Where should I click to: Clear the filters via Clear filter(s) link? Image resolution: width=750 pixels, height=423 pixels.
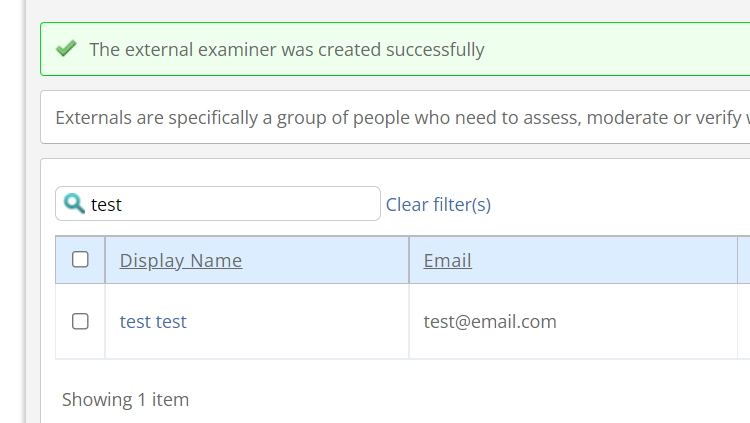click(x=438, y=205)
